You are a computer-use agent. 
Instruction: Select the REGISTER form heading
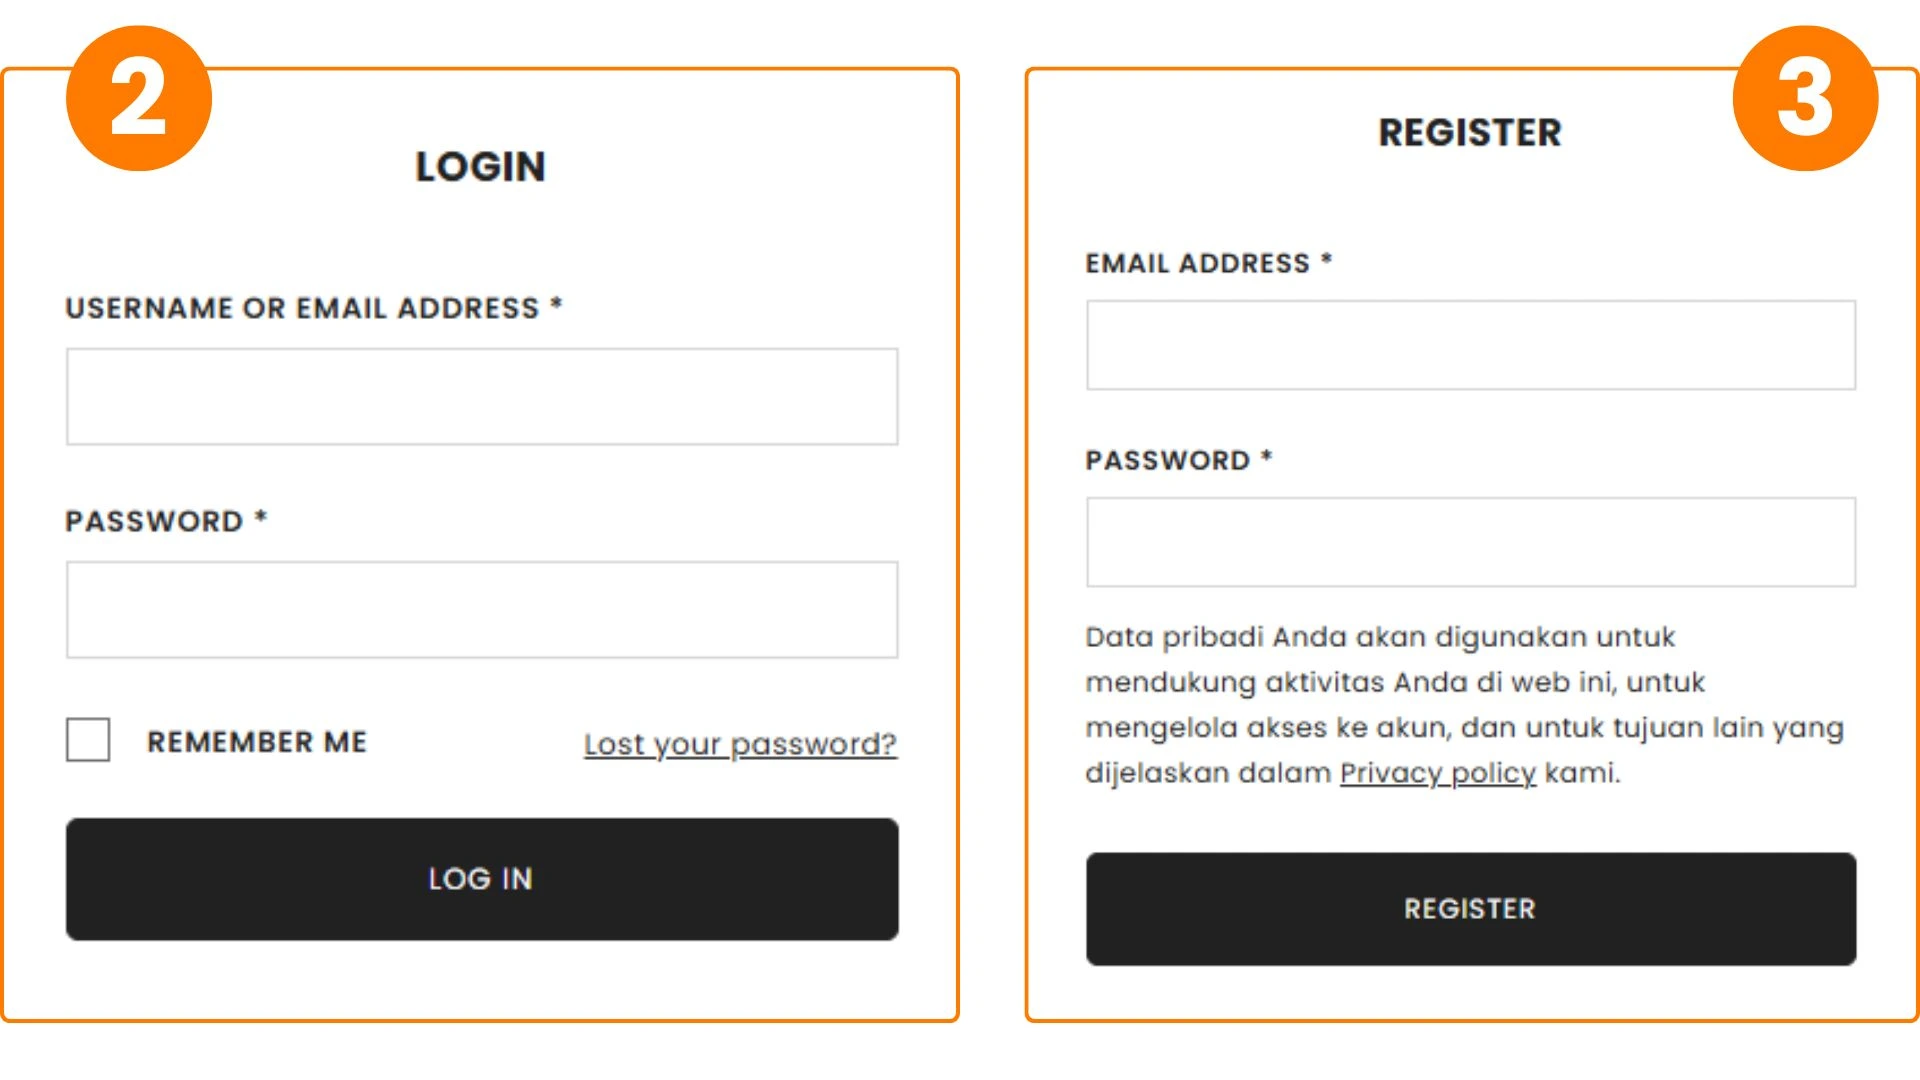1470,131
